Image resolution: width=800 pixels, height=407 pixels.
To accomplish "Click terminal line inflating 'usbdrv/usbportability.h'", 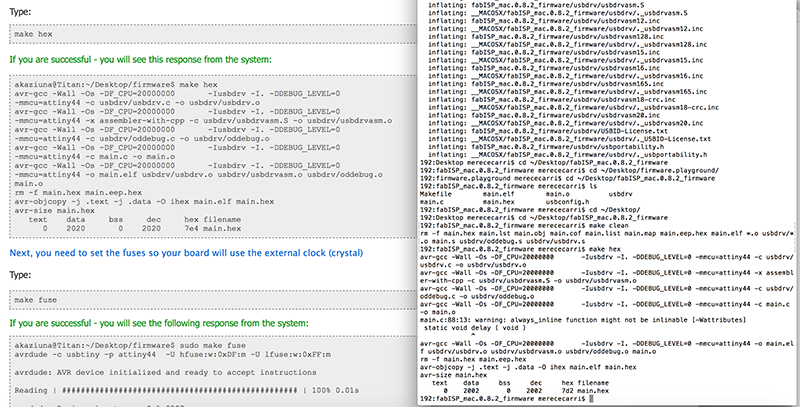I will point(546,147).
